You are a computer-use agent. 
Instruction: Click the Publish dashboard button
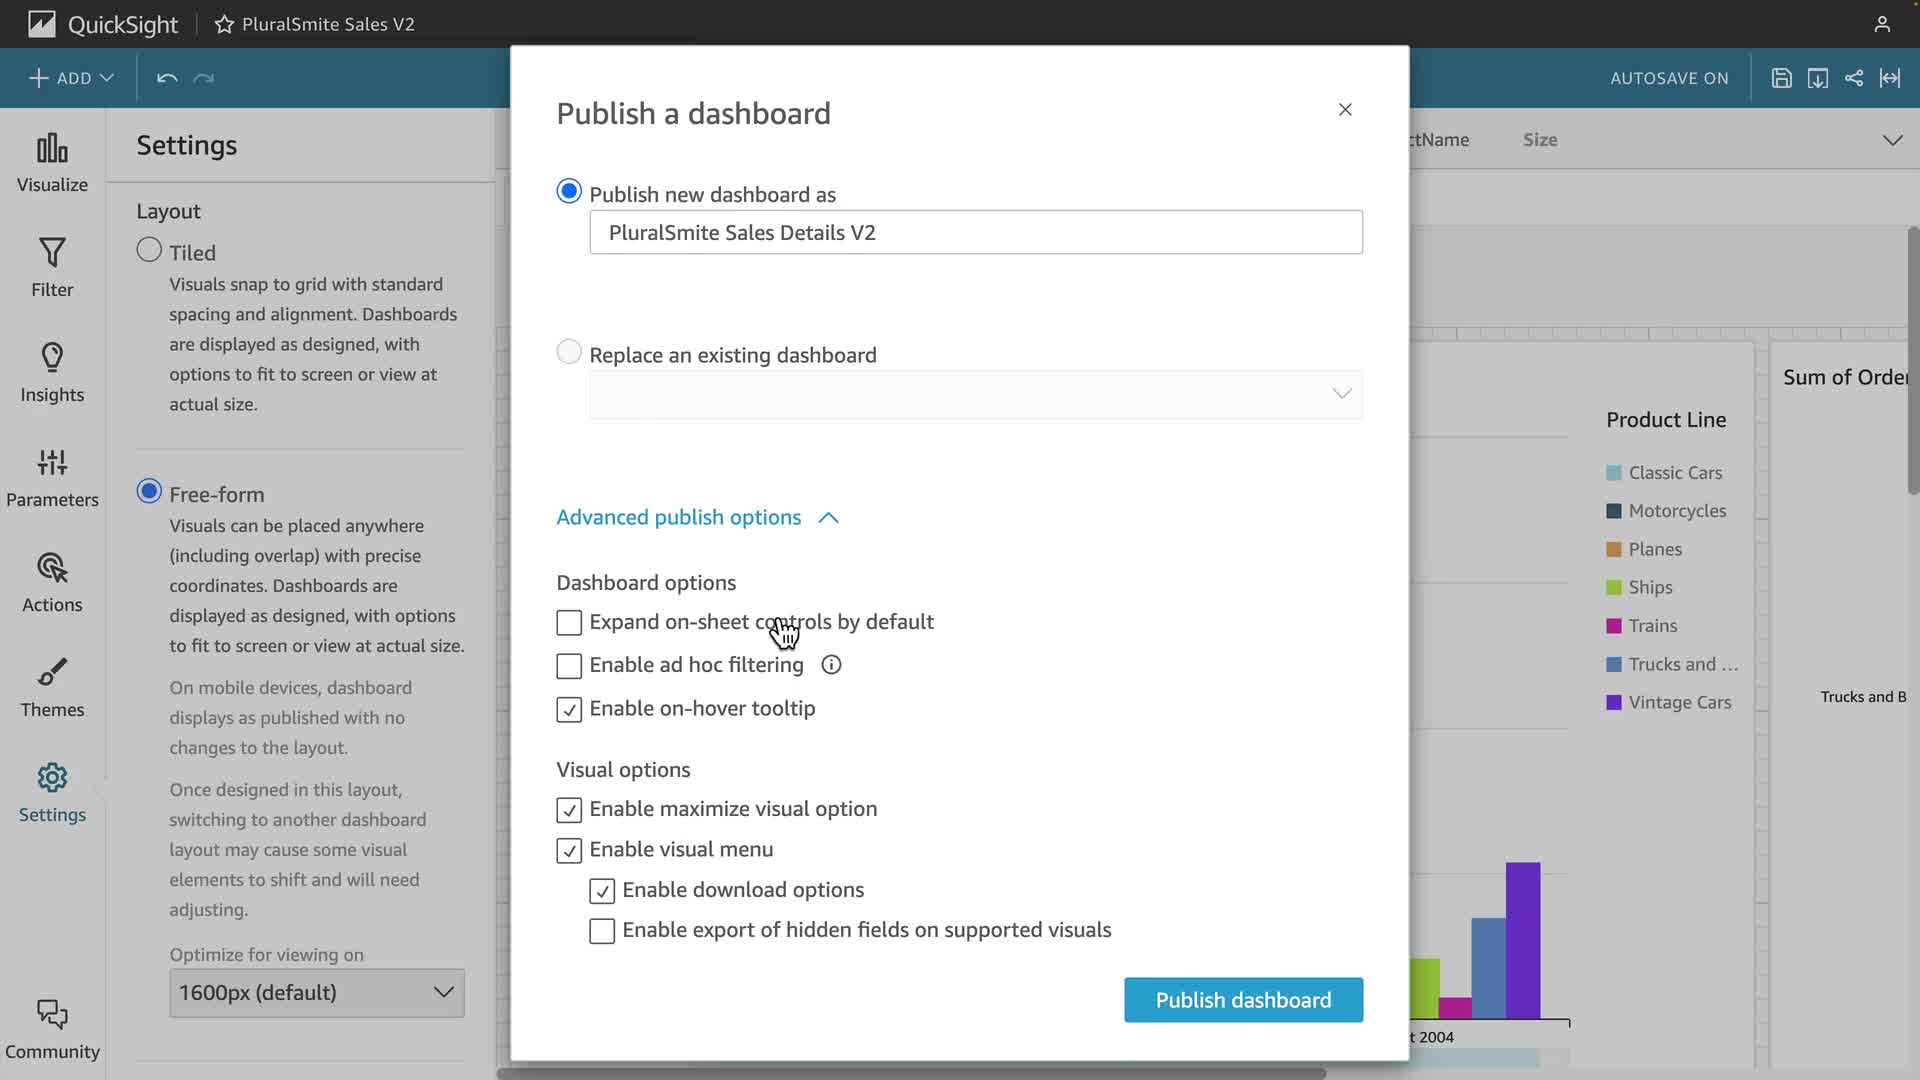point(1243,1000)
